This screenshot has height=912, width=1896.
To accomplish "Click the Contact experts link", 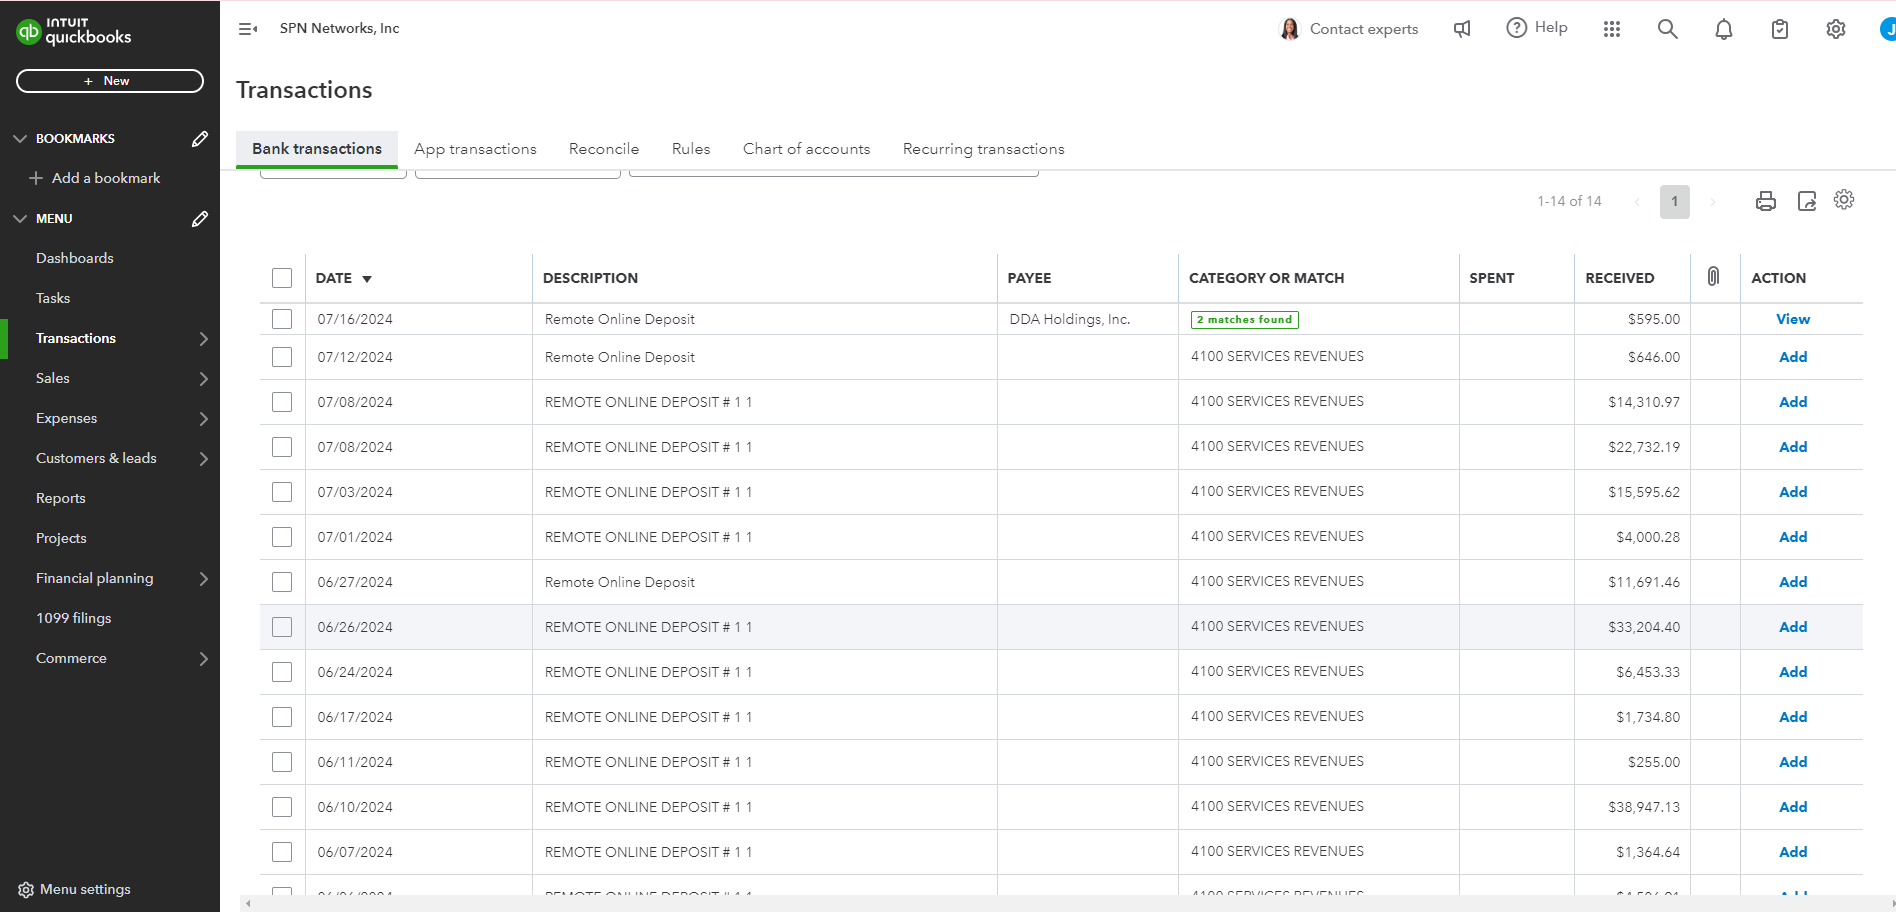I will (x=1364, y=29).
